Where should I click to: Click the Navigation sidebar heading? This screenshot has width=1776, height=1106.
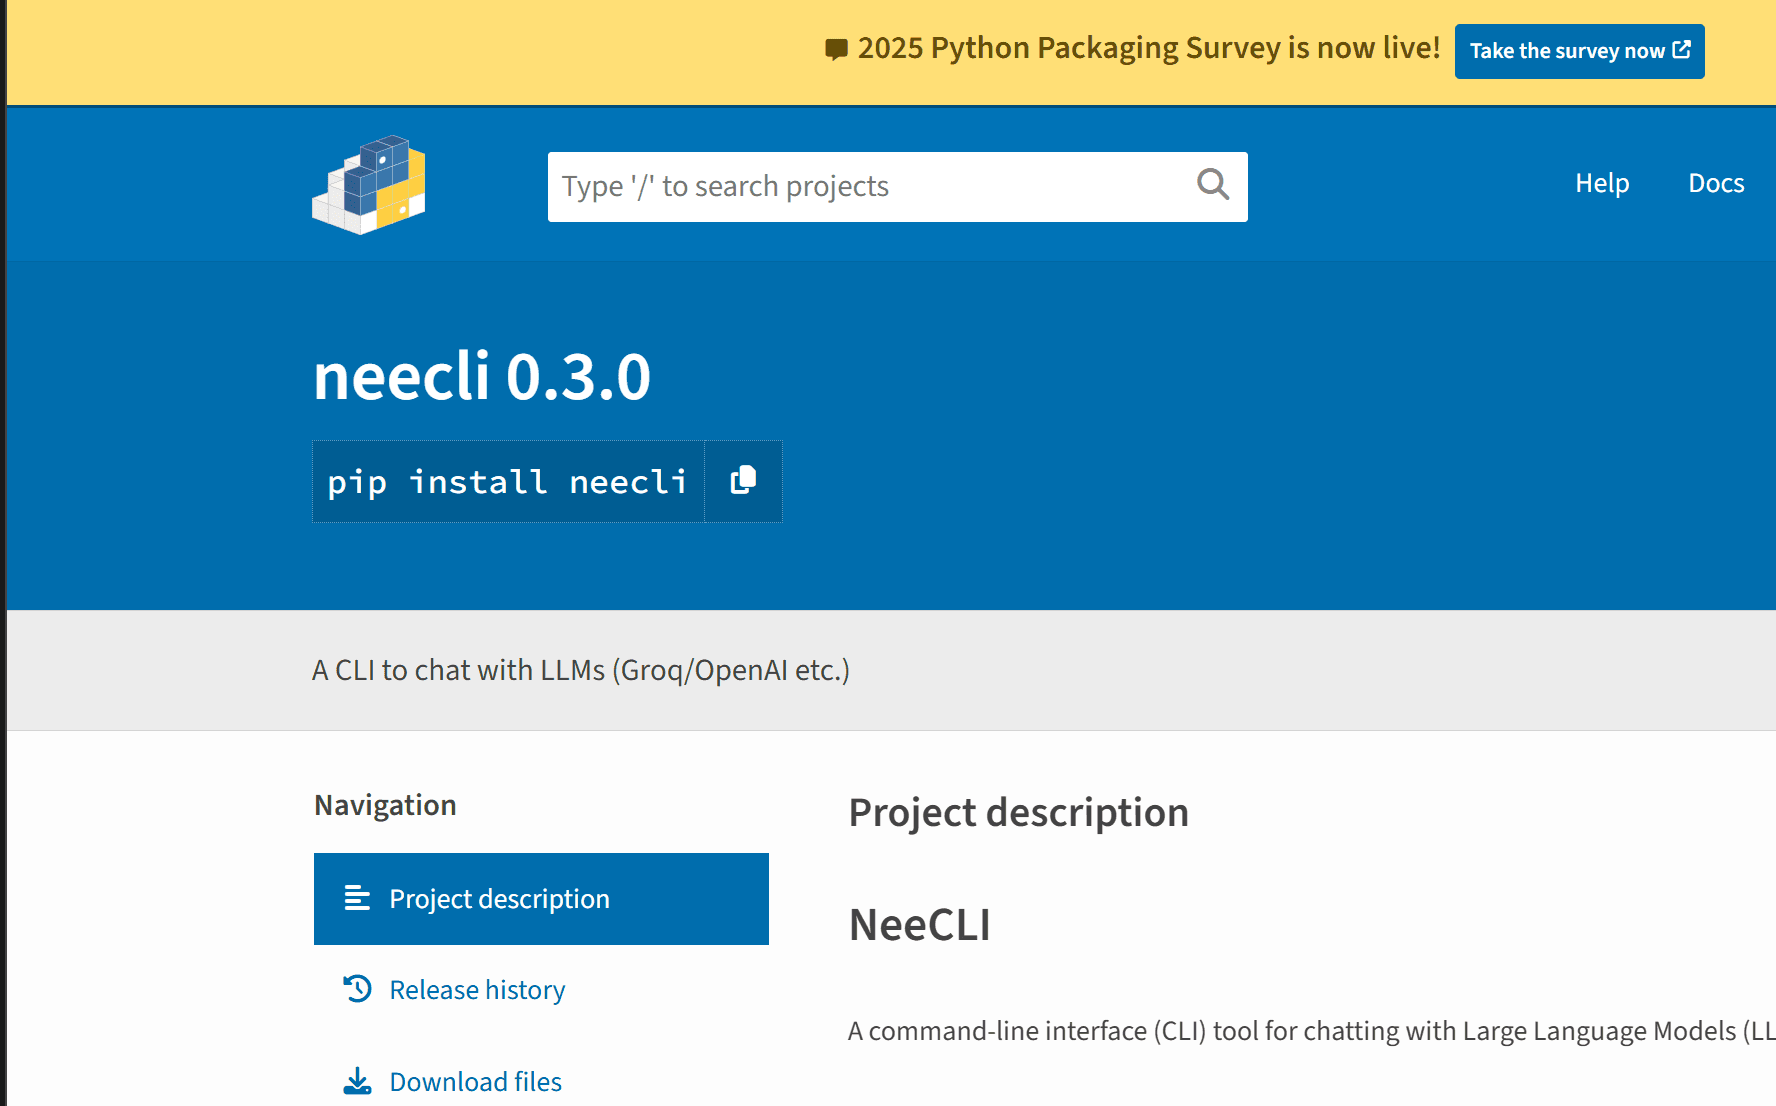click(385, 805)
